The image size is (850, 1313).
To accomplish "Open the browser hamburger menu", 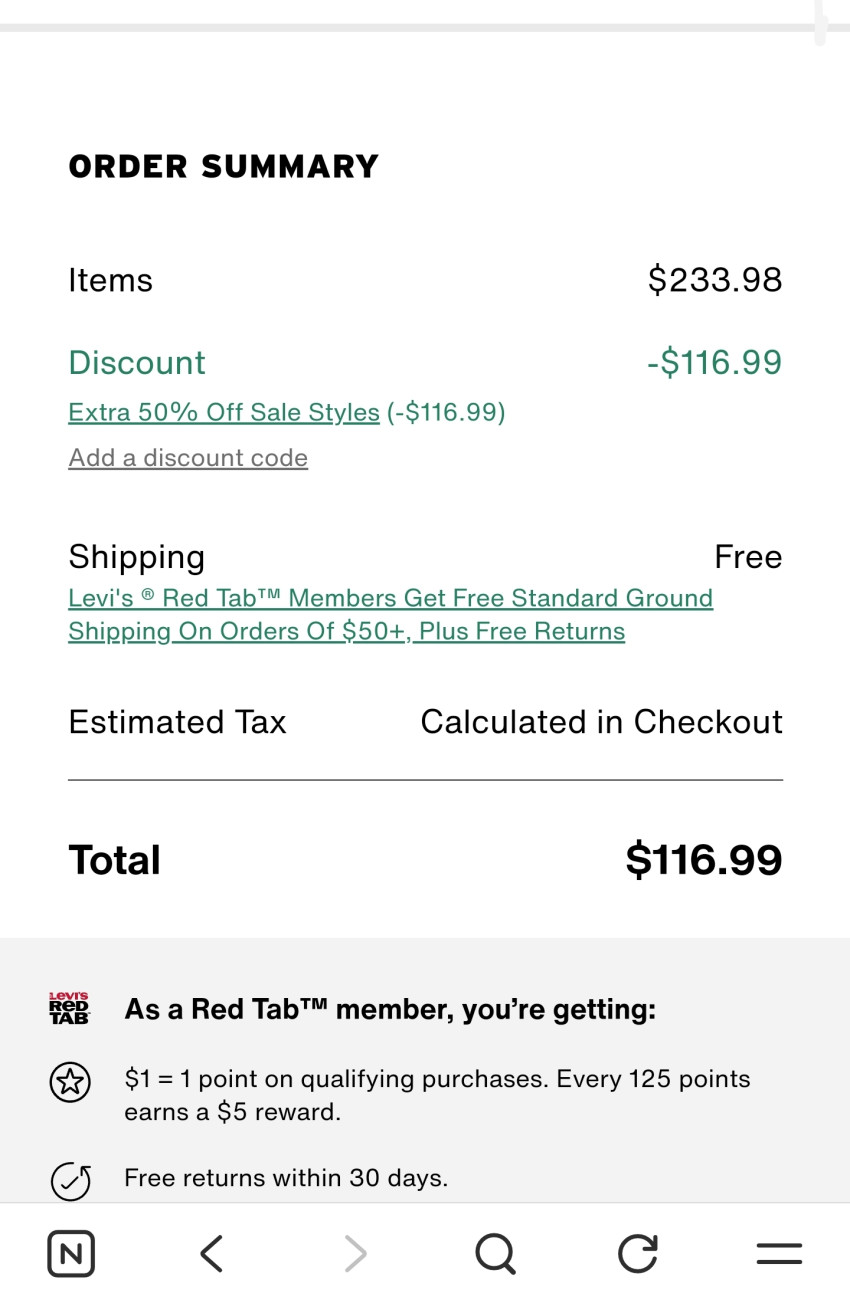I will 779,1253.
